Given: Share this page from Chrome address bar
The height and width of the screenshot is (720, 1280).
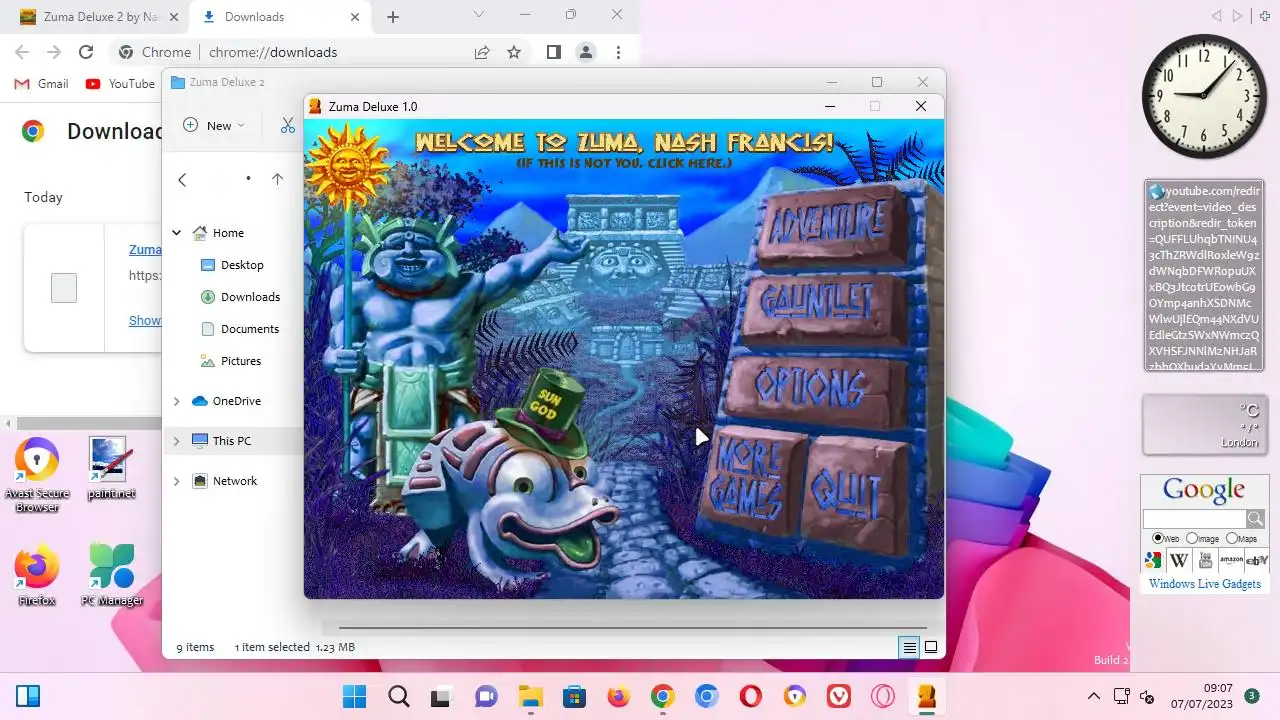Looking at the screenshot, I should tap(482, 52).
